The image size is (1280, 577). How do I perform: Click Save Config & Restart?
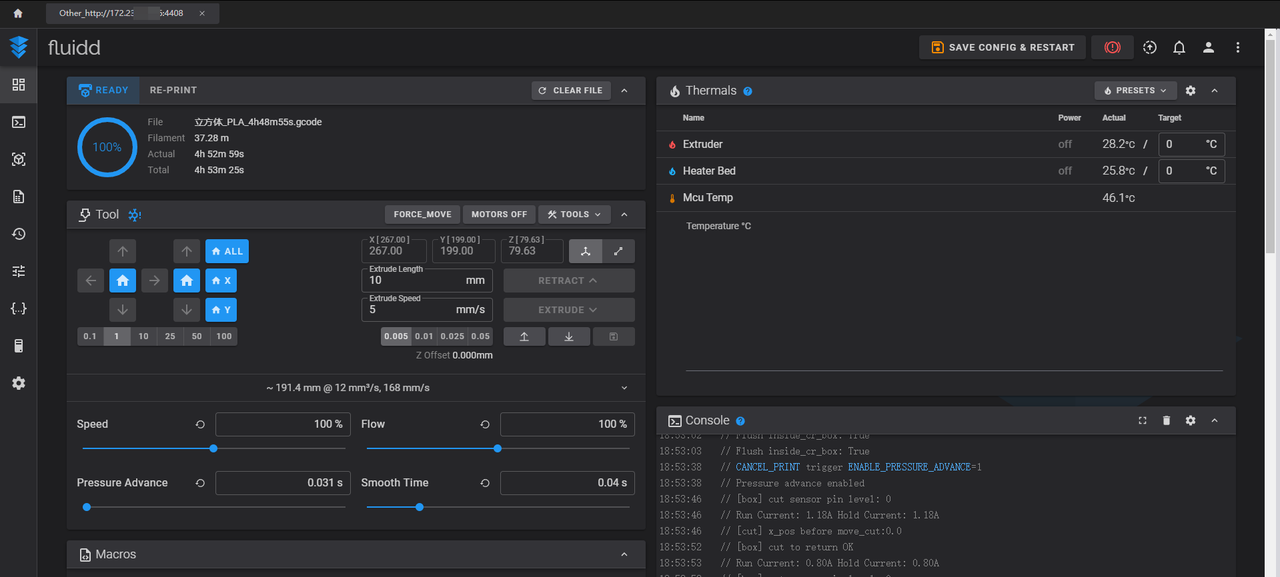click(1002, 47)
